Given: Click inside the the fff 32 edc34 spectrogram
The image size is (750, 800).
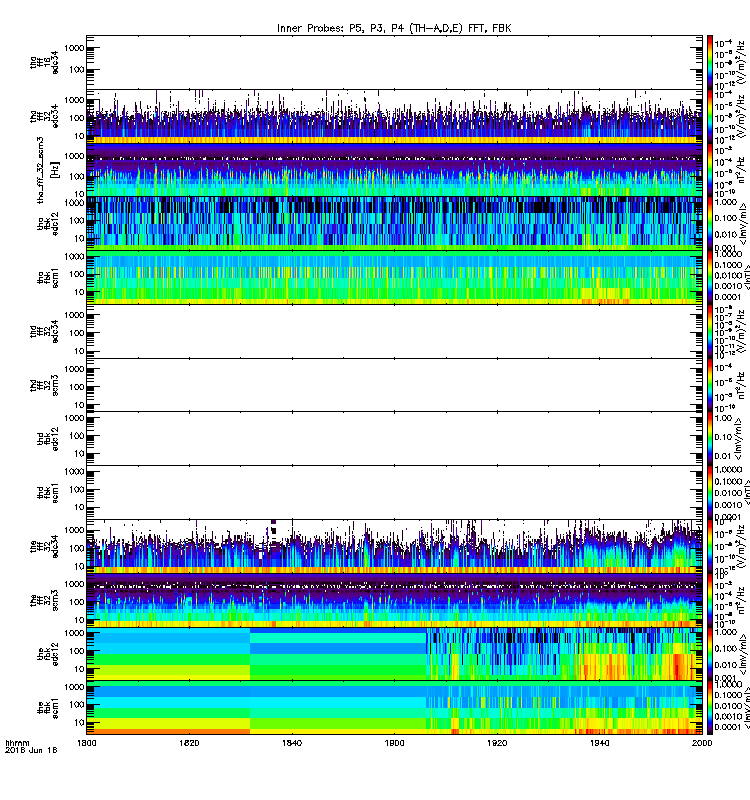Looking at the screenshot, I should click(394, 547).
